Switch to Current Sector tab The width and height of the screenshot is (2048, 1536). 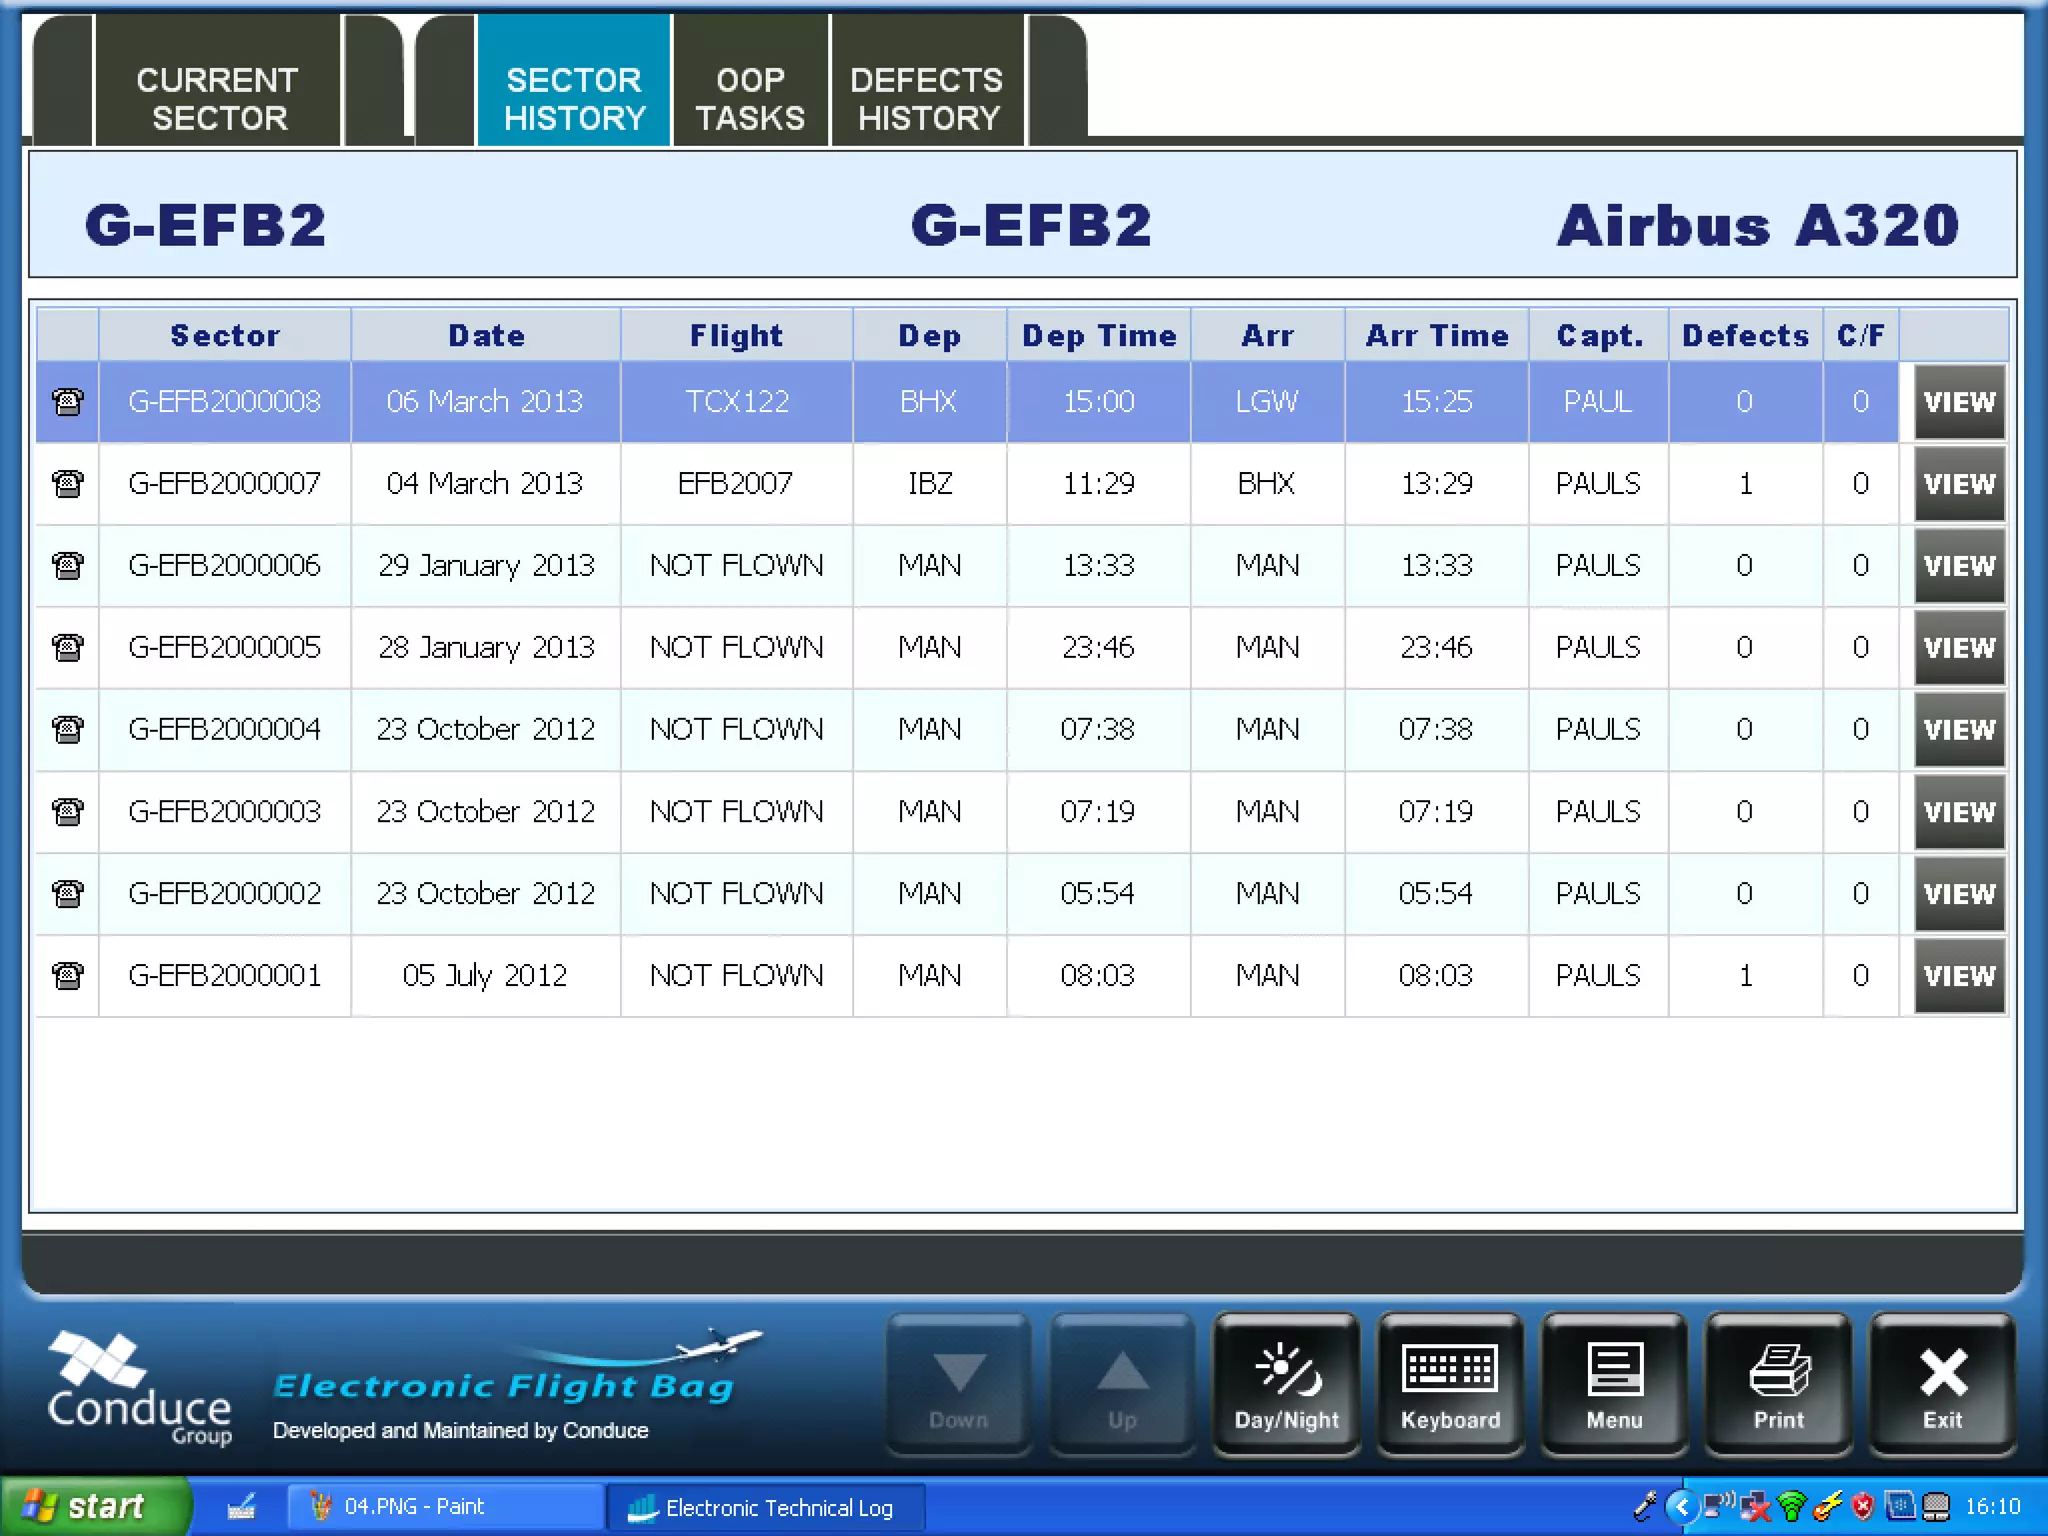217,98
